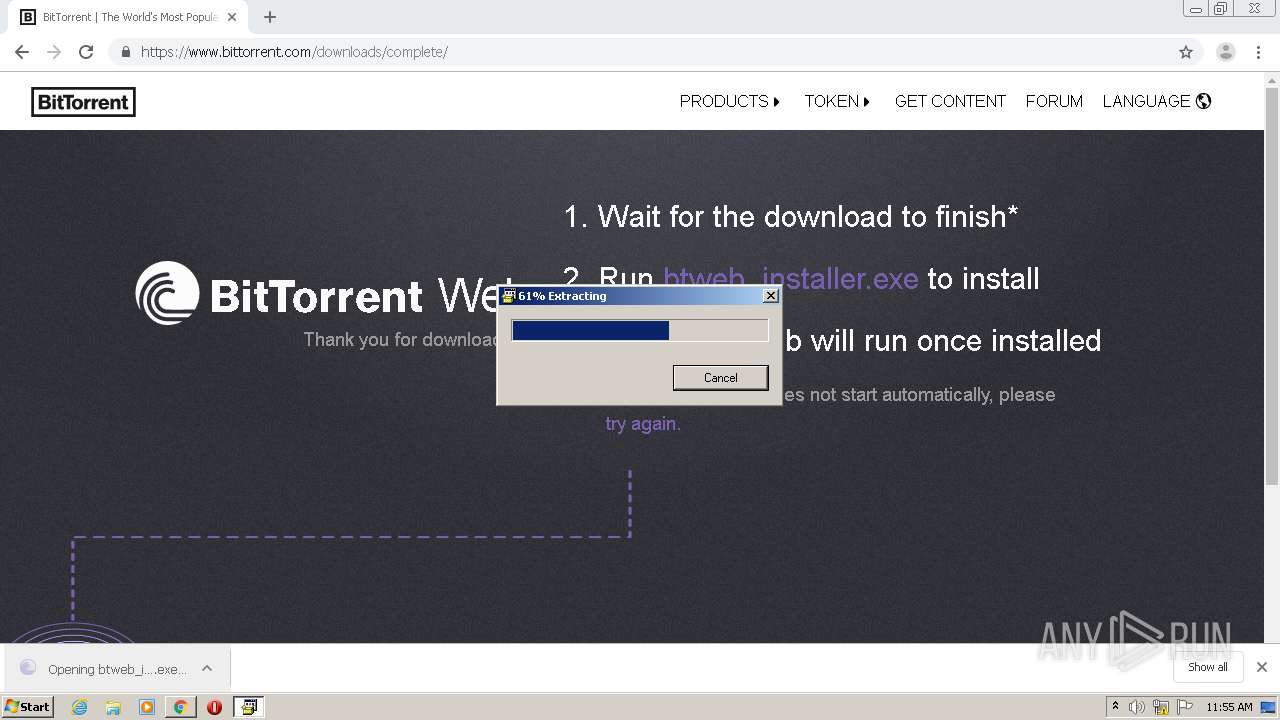
Task: Open the FORUM link
Action: 1054,101
